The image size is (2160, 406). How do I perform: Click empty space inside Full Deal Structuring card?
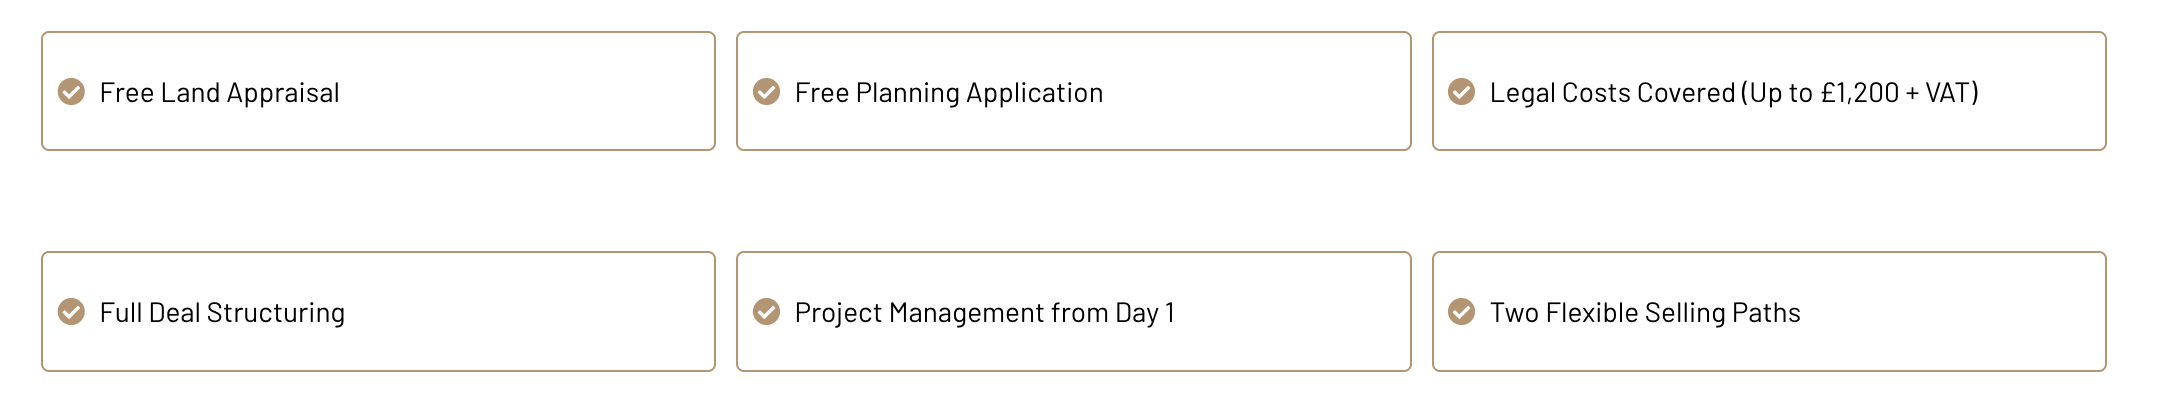(x=540, y=312)
